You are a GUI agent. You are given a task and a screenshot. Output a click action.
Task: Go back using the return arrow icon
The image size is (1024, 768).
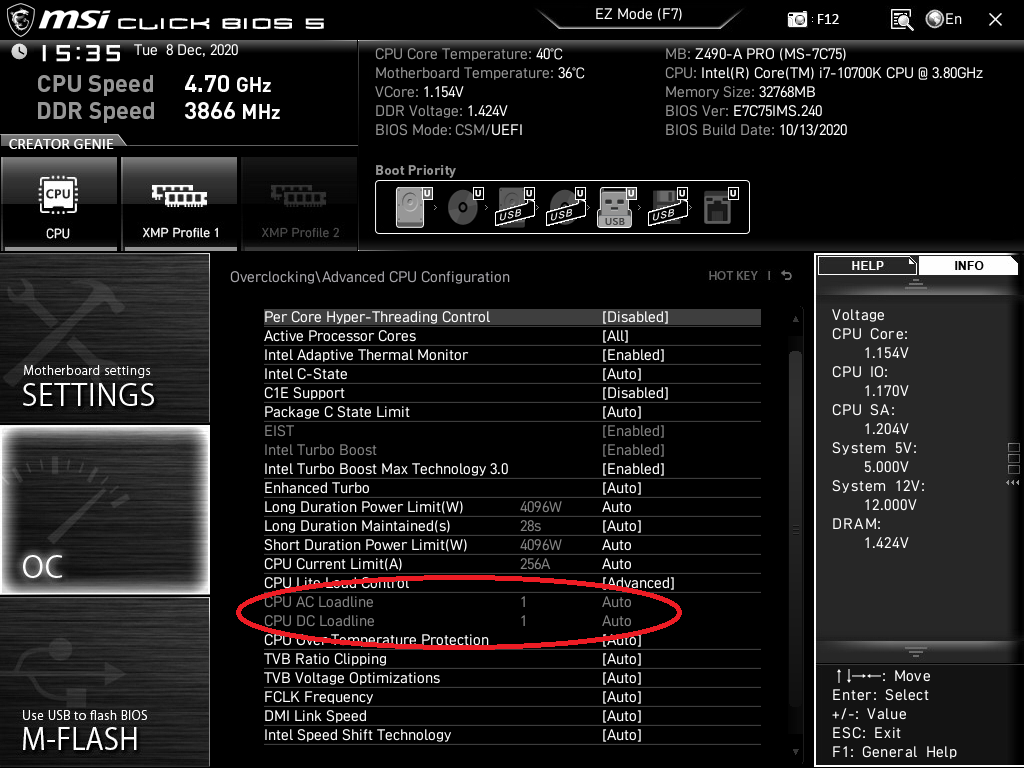pyautogui.click(x=787, y=276)
